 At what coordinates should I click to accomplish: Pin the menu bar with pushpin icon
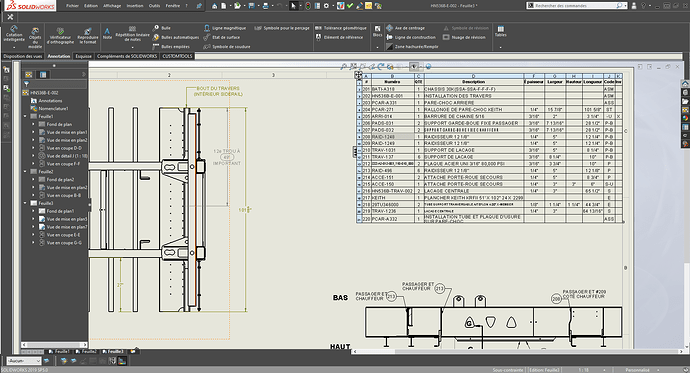tap(199, 6)
